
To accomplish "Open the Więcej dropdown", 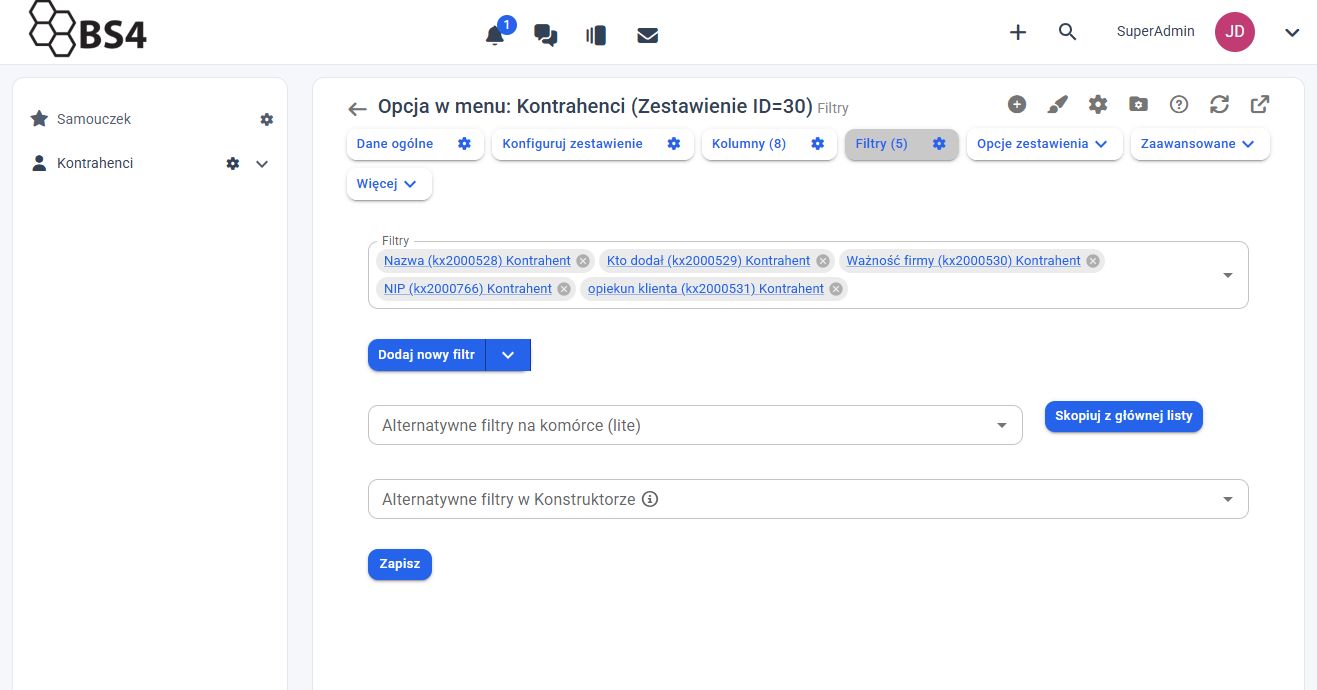I will [389, 184].
